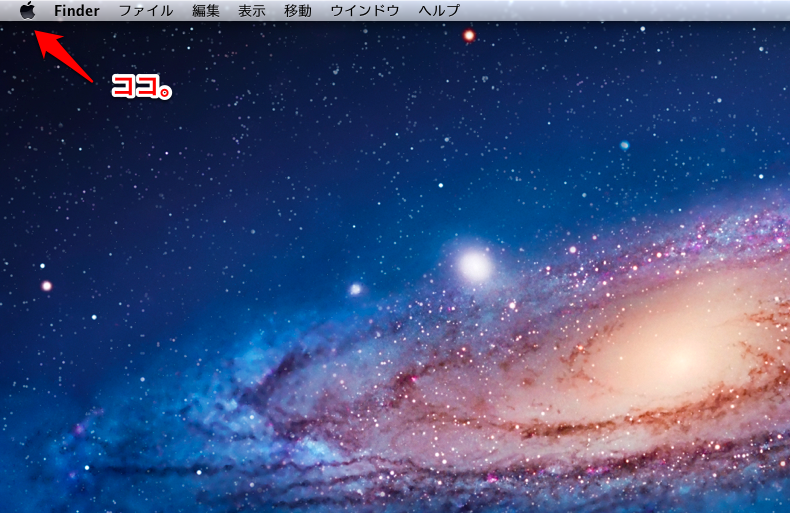Viewport: 790px width, 513px height.
Task: Open the 編集 menu
Action: click(x=206, y=11)
